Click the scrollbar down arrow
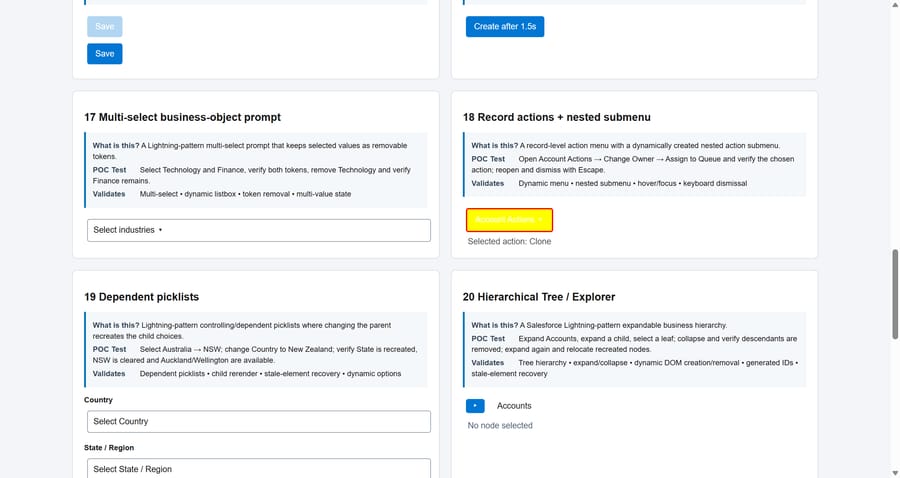 895,473
